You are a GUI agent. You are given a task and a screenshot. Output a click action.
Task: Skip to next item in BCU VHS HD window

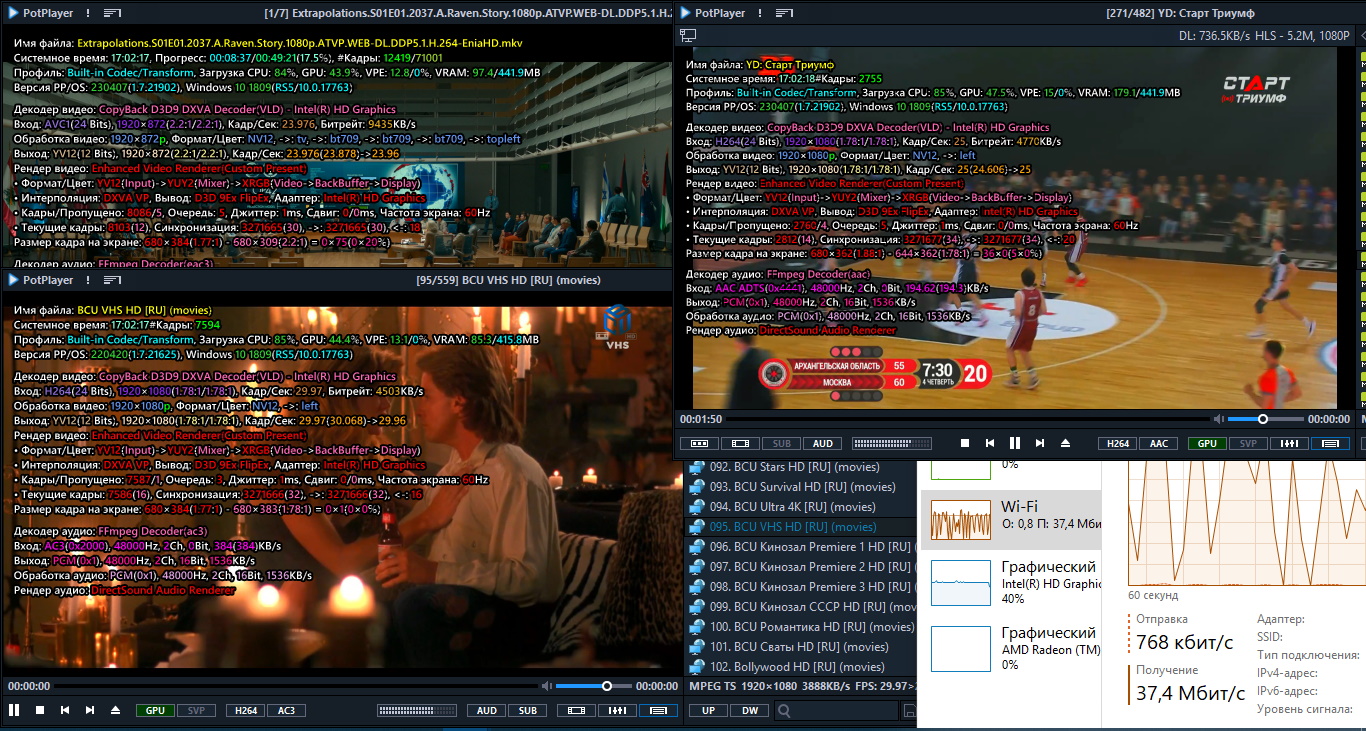click(x=90, y=710)
